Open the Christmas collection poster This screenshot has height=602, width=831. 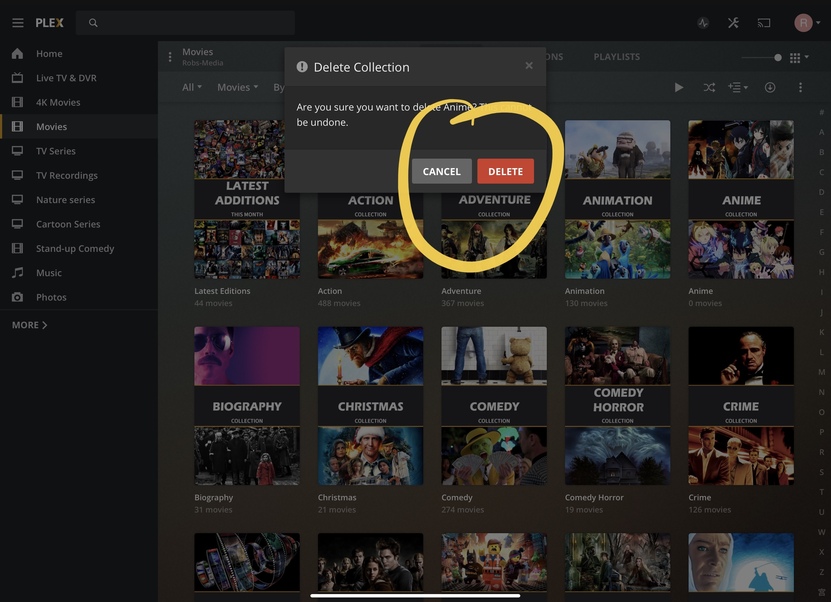370,406
